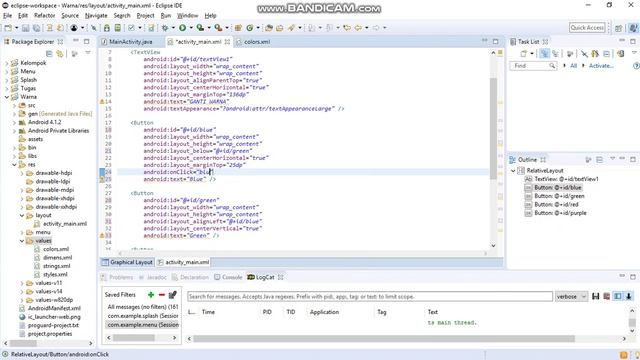The image size is (640, 360).
Task: Open the Navigate menu
Action: 96,16
